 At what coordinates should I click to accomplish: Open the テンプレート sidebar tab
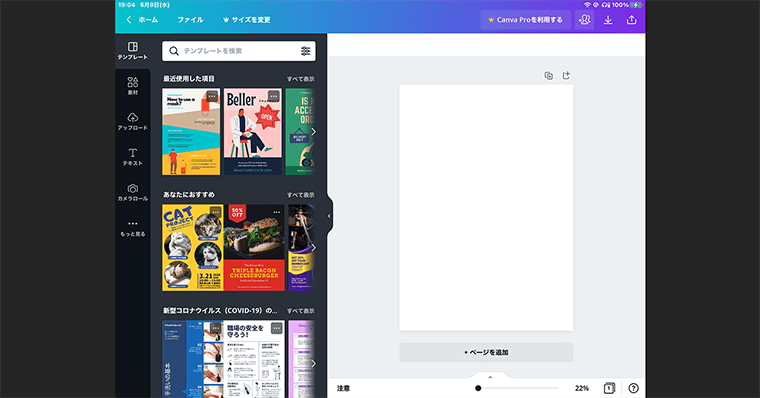(x=132, y=51)
